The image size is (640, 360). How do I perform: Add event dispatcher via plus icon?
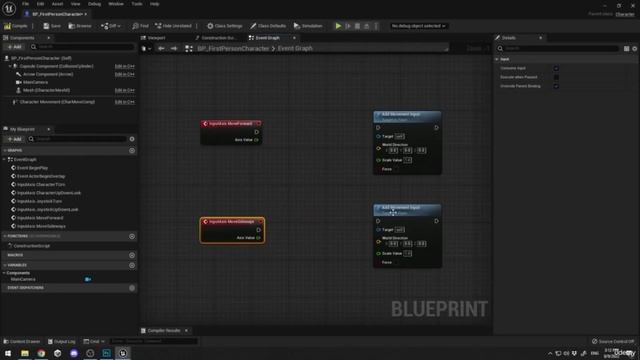coord(132,288)
